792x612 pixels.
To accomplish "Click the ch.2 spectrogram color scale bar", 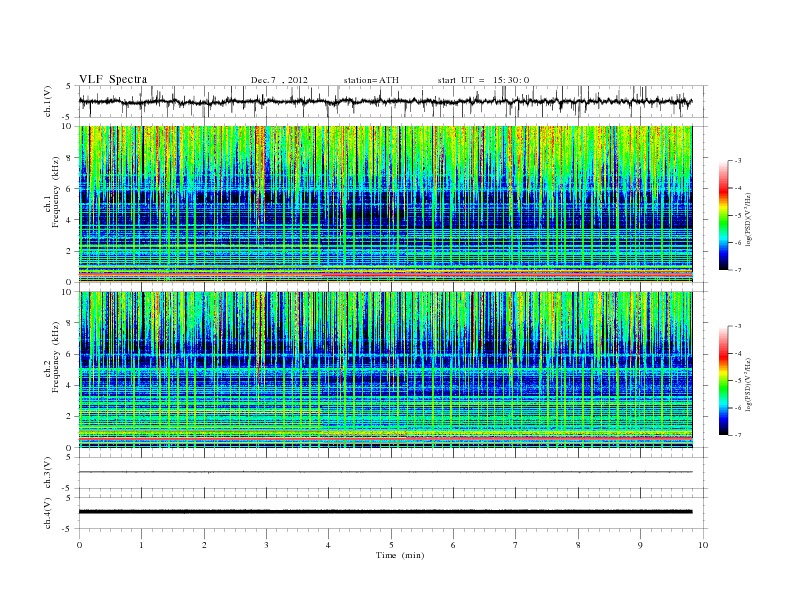I will point(723,381).
